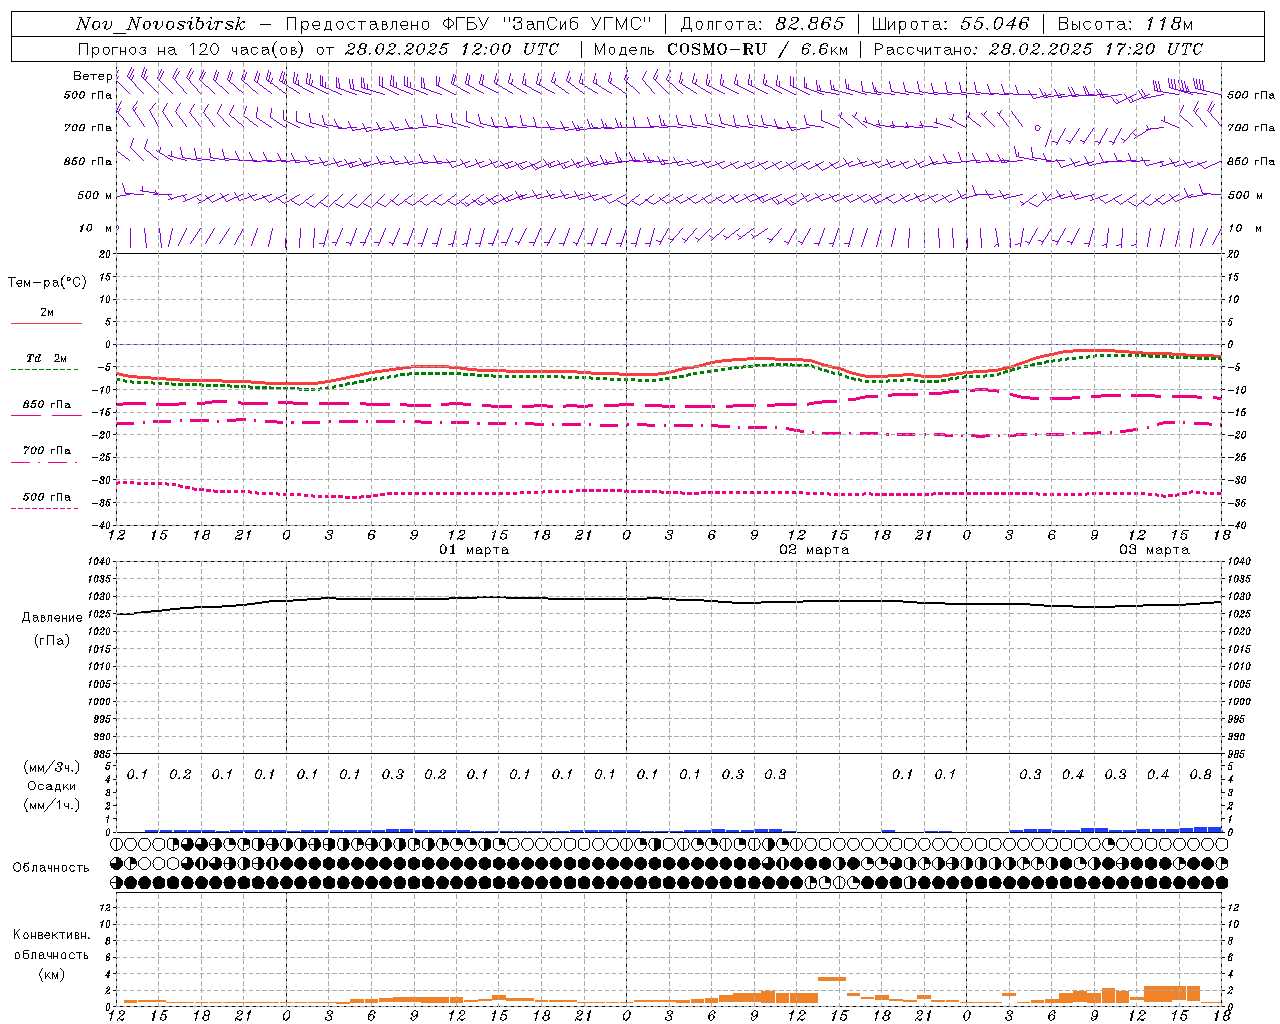Click the Тем-ра(°C) temperature panel label
Image resolution: width=1280 pixels, height=1024 pixels.
[x=47, y=283]
